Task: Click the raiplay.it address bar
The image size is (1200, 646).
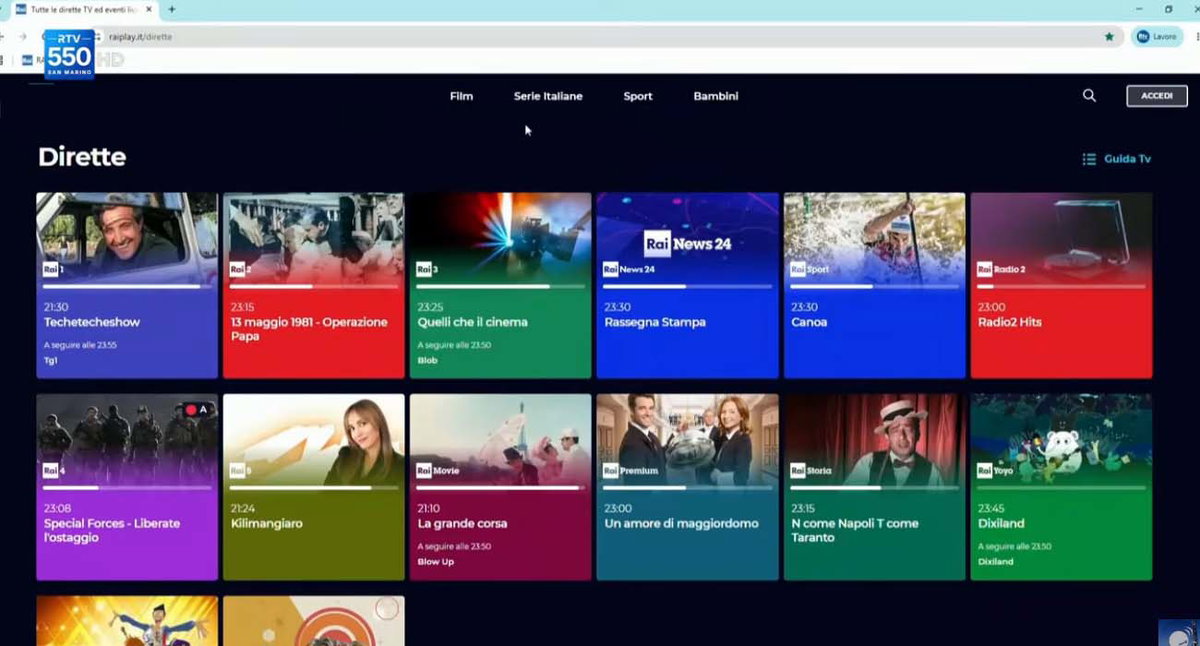Action: coord(600,36)
